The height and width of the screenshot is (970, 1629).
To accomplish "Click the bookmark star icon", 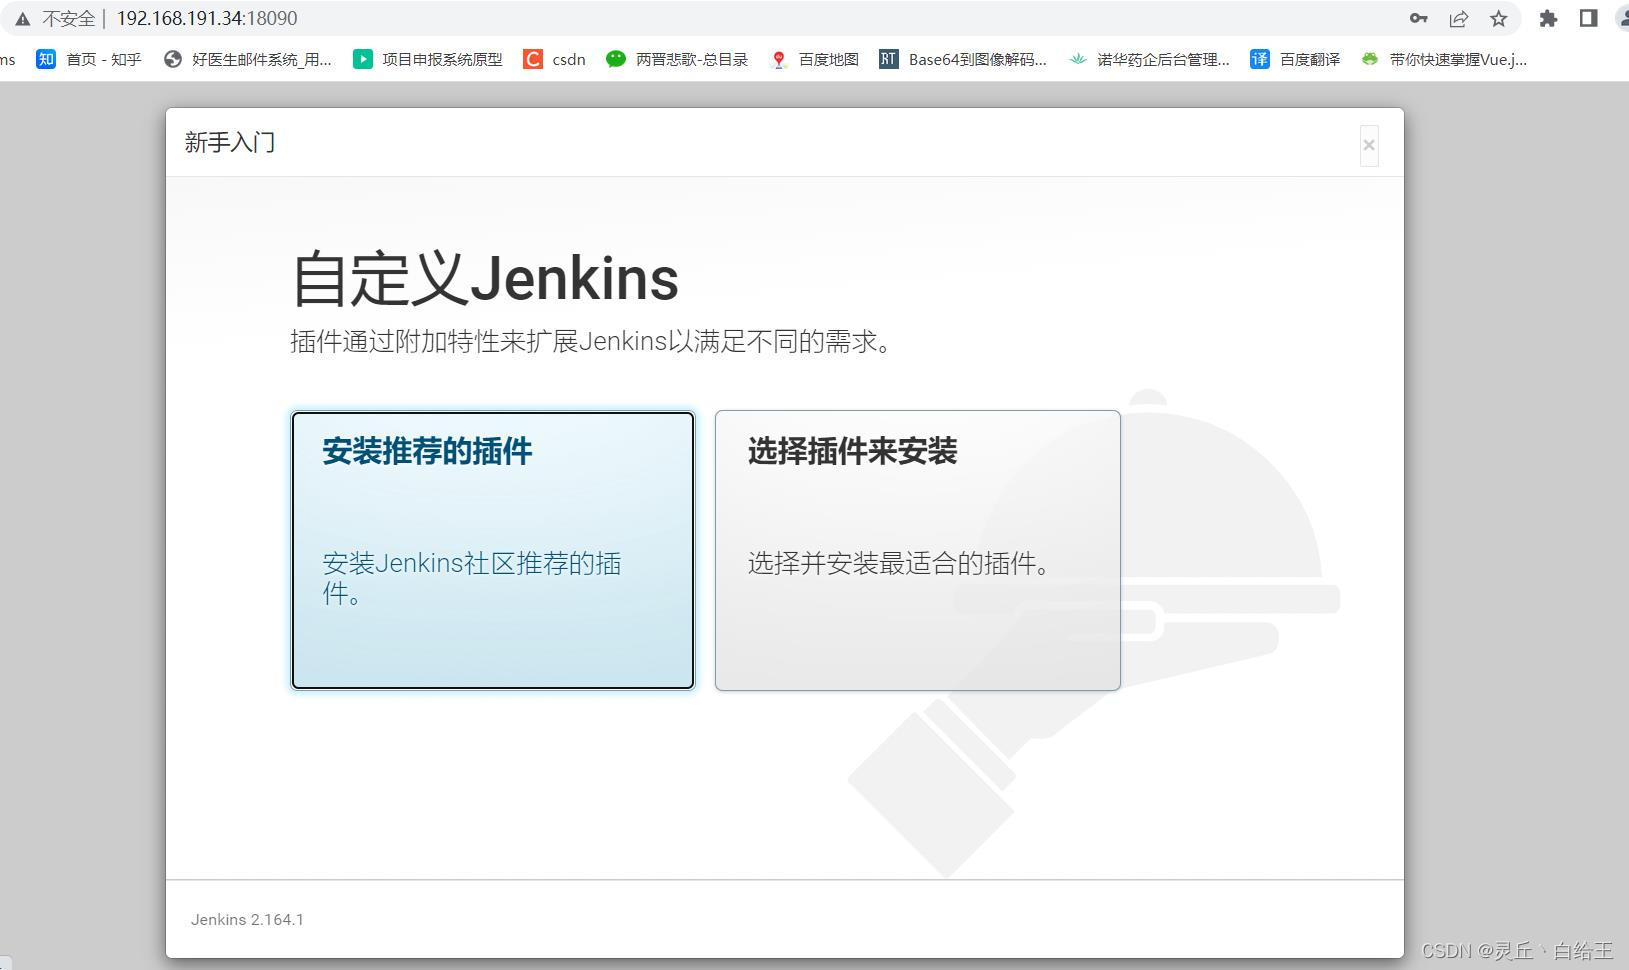I will tap(1500, 18).
